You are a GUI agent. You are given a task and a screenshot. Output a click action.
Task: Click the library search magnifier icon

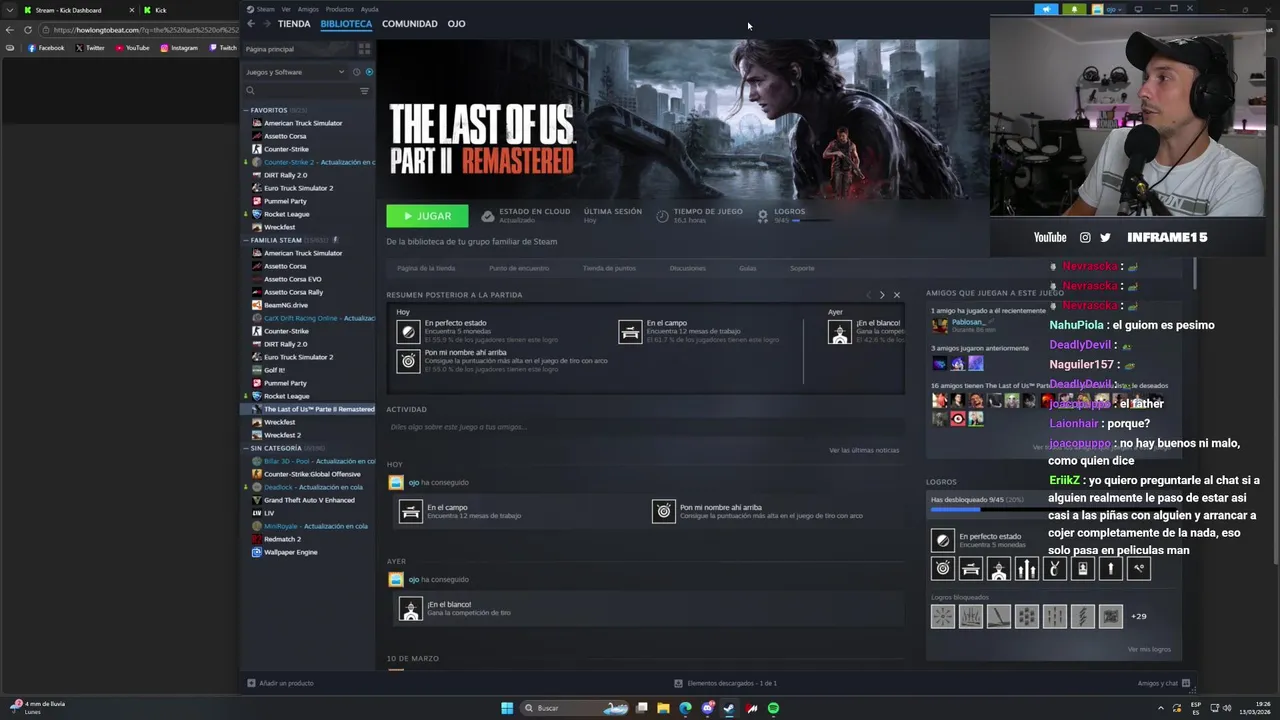click(251, 91)
